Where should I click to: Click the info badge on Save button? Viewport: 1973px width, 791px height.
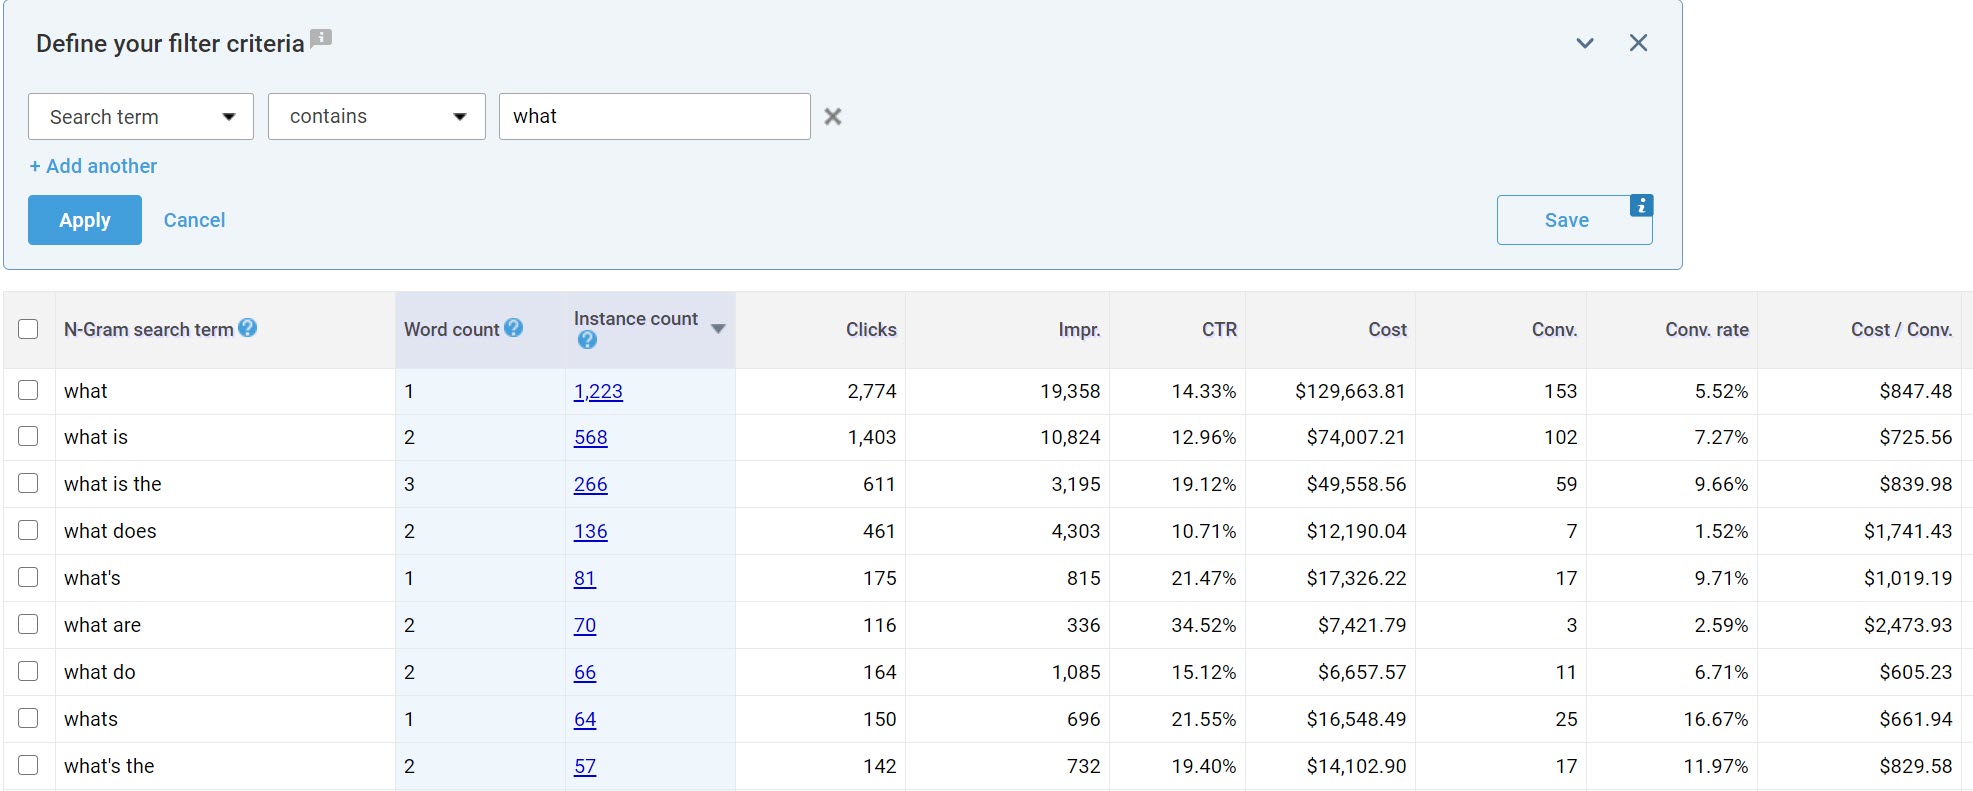pyautogui.click(x=1641, y=205)
